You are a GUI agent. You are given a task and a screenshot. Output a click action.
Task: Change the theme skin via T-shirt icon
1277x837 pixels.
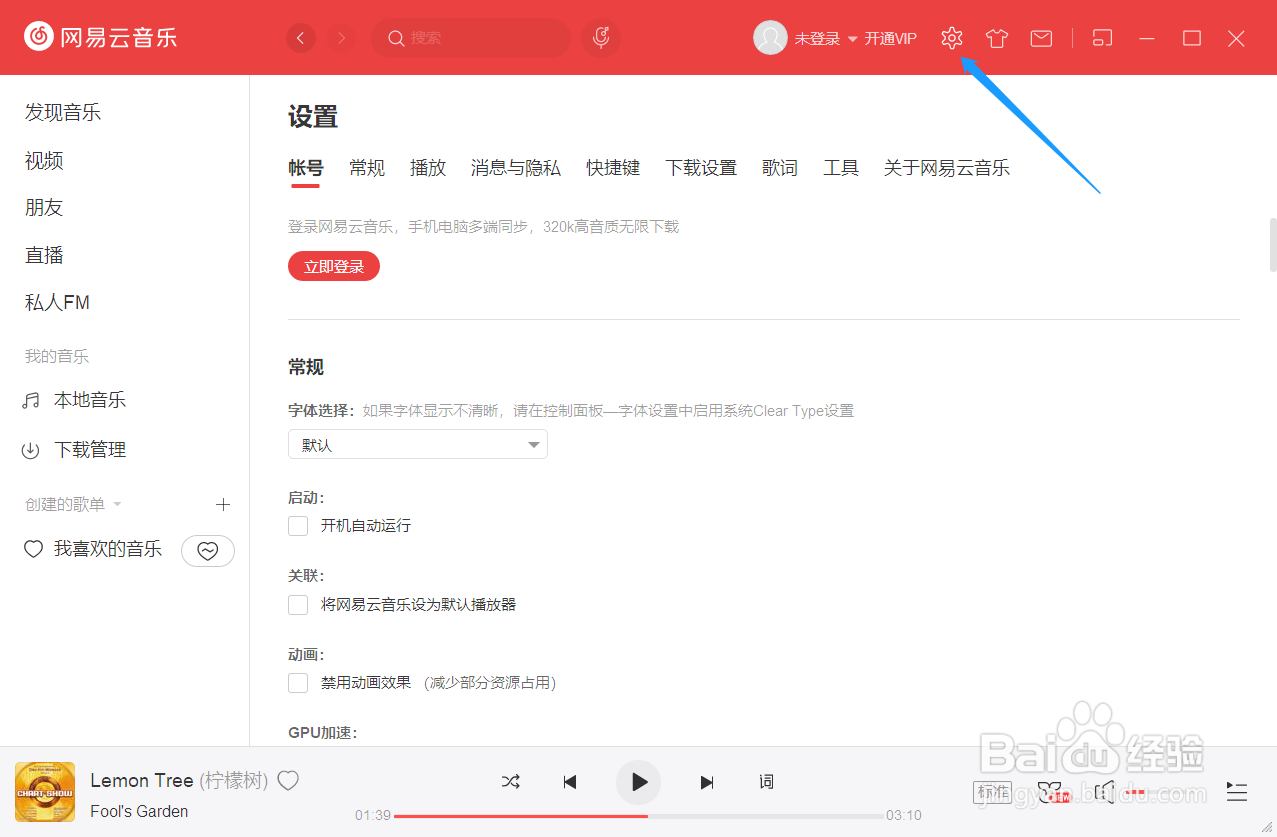[996, 37]
